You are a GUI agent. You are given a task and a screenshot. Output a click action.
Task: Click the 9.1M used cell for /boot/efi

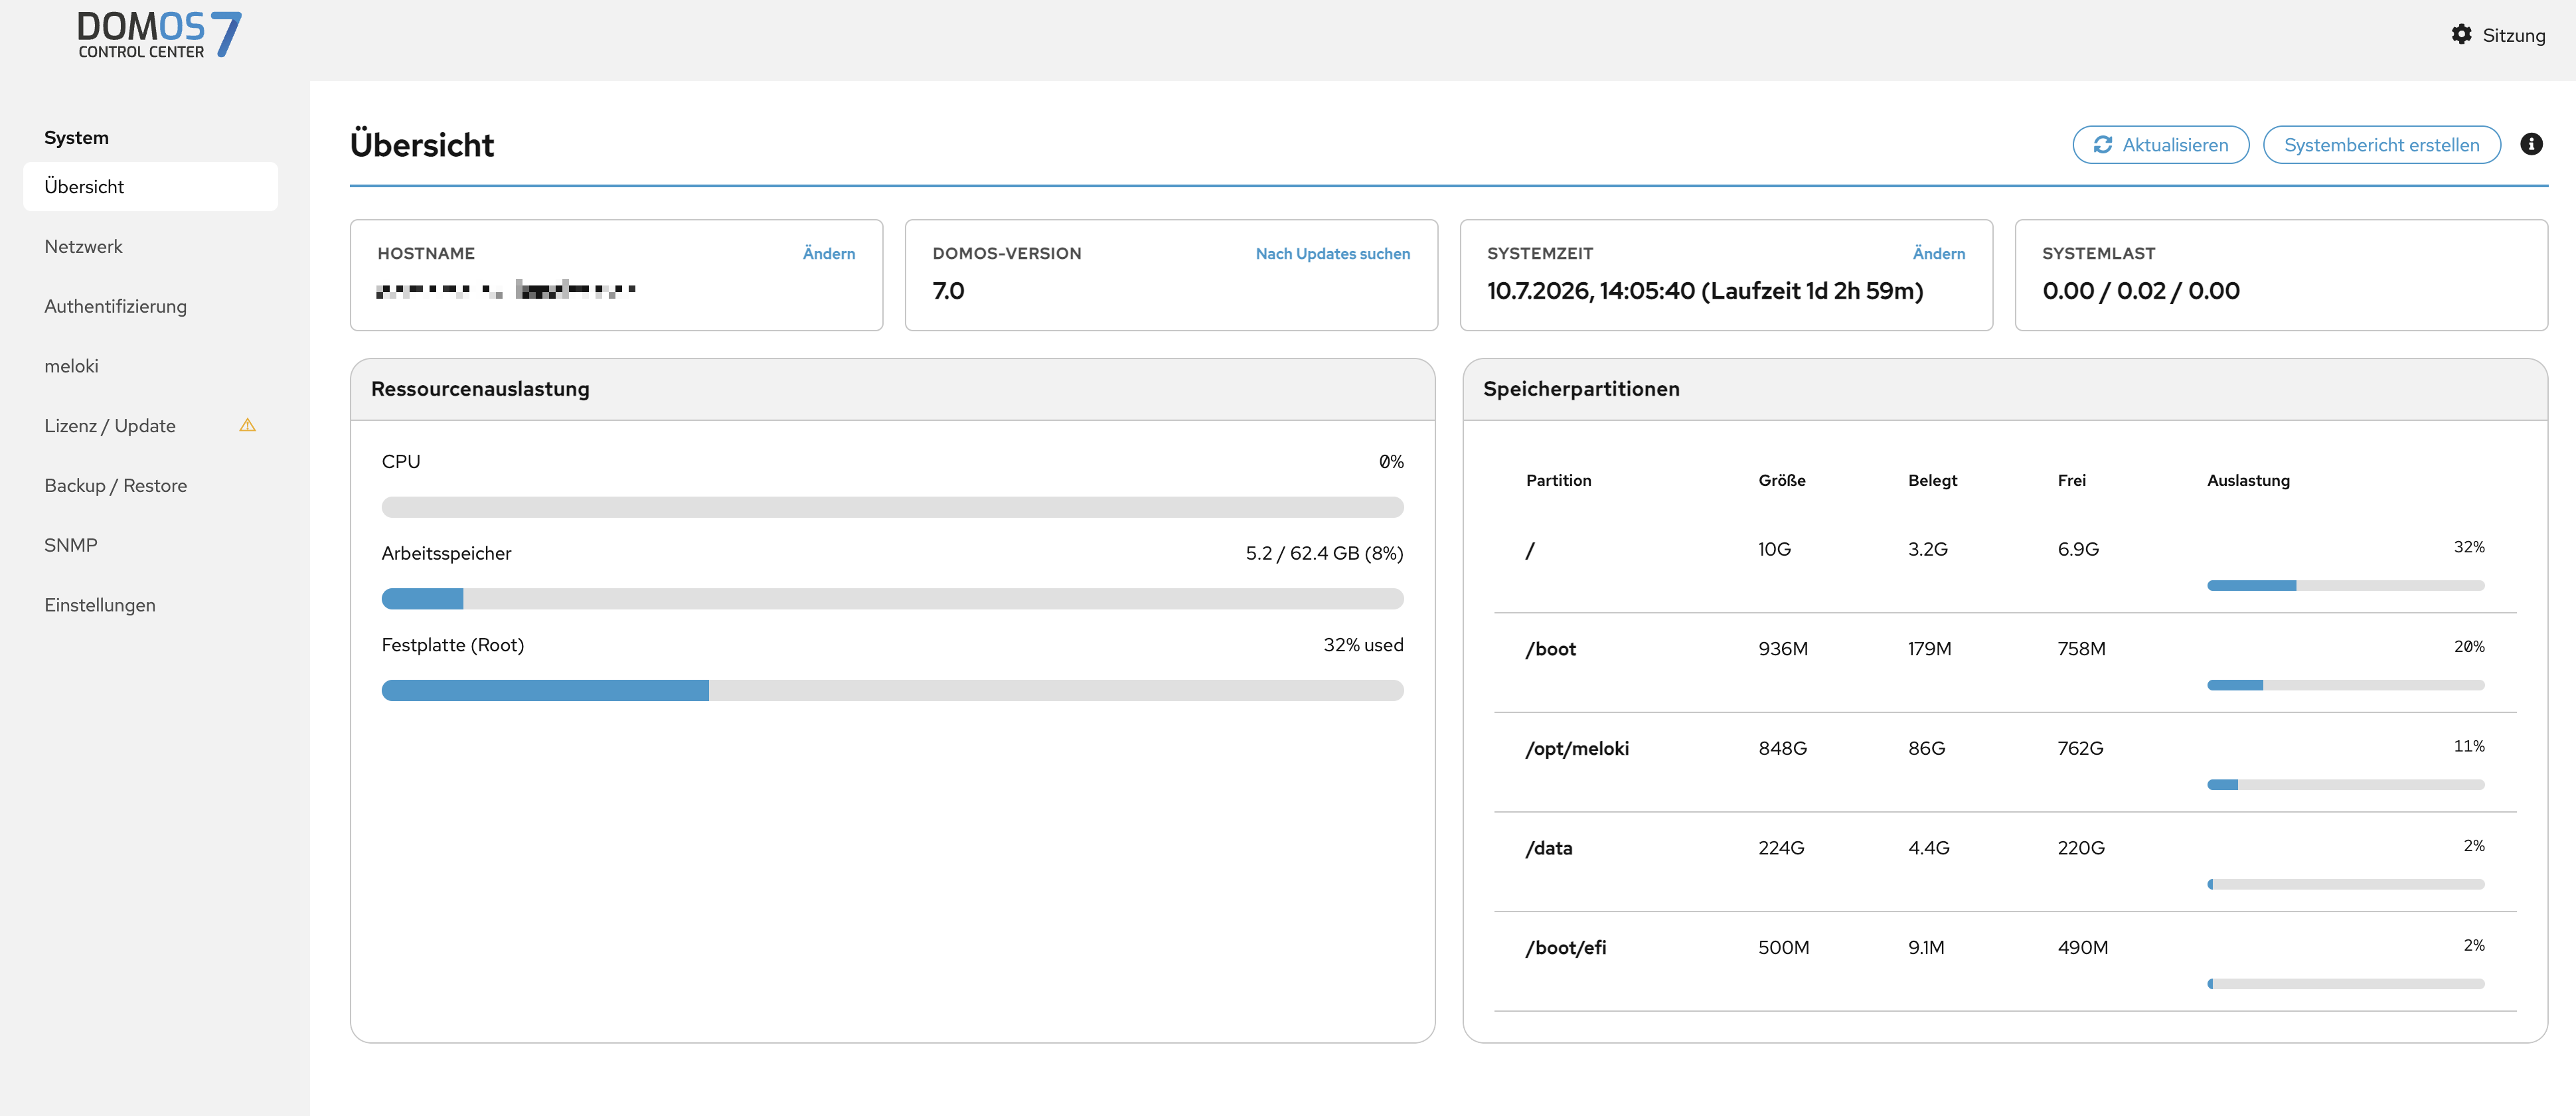pos(1926,948)
